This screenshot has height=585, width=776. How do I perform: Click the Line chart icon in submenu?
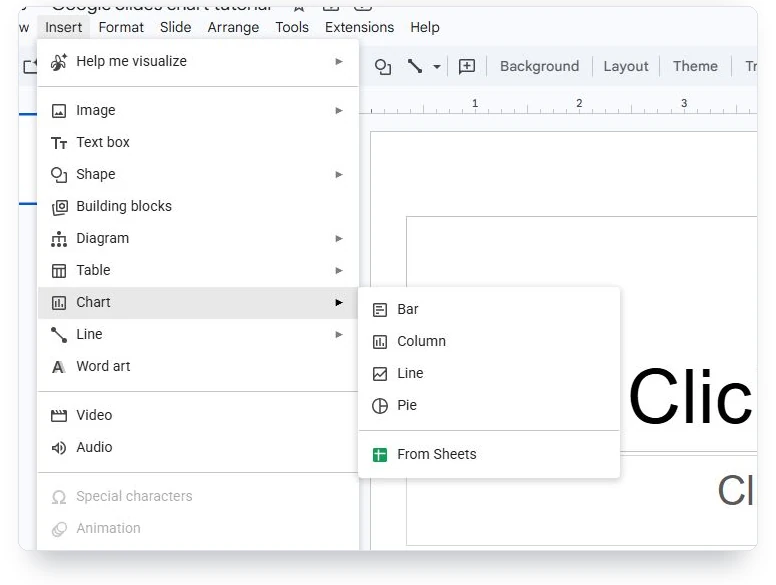(x=380, y=374)
